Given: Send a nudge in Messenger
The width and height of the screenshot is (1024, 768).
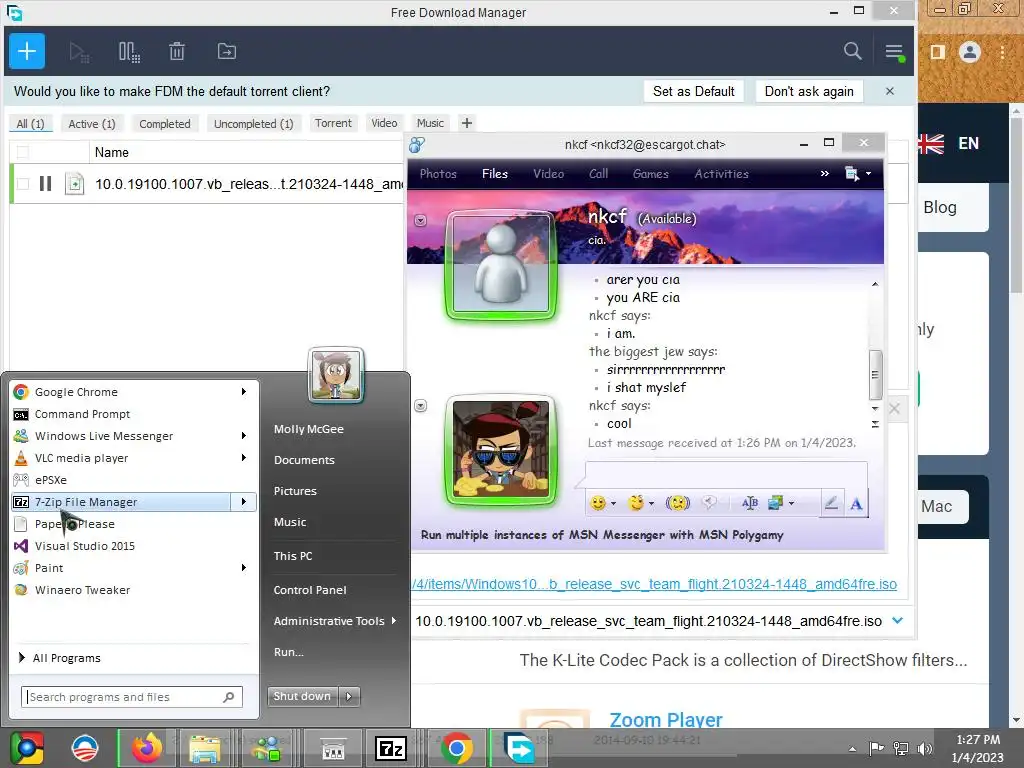Looking at the screenshot, I should [x=677, y=502].
